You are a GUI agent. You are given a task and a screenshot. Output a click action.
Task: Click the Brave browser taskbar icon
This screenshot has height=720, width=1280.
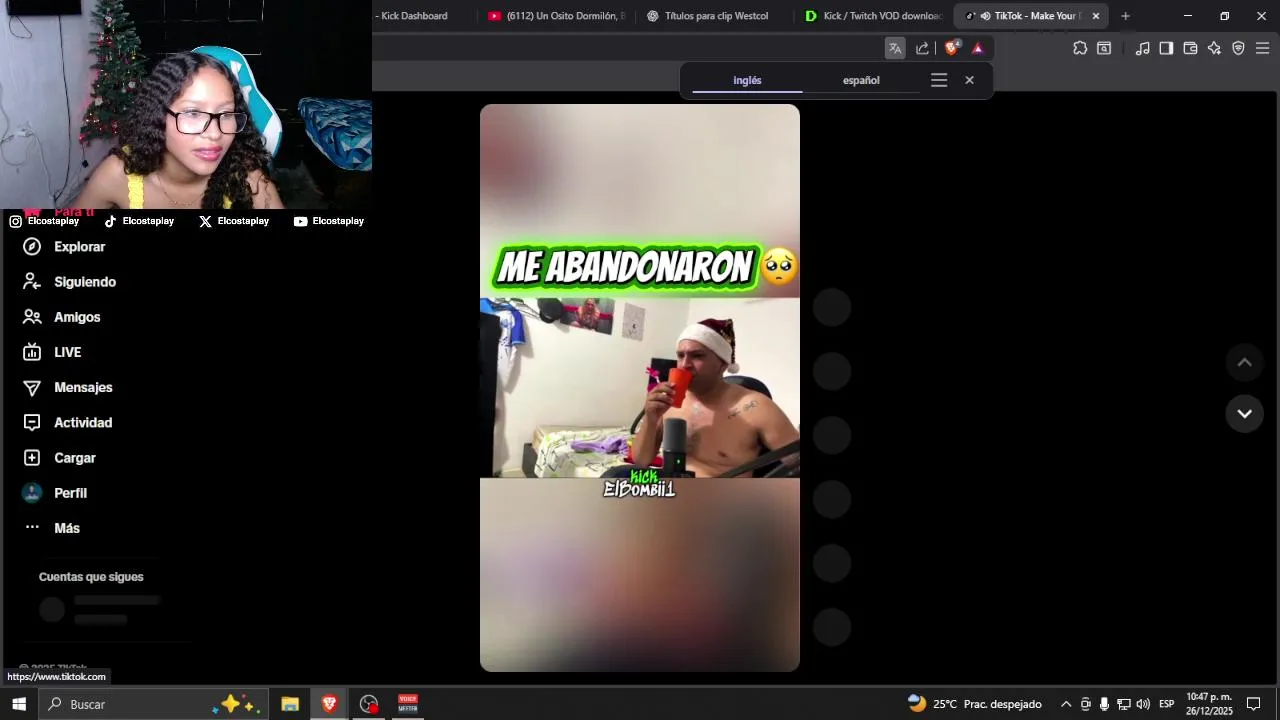[329, 704]
